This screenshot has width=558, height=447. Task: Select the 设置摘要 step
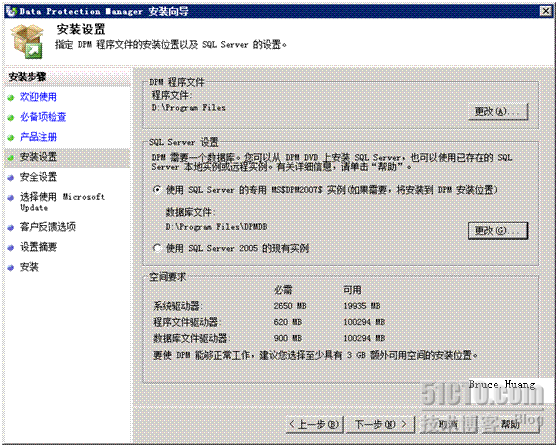pyautogui.click(x=38, y=247)
